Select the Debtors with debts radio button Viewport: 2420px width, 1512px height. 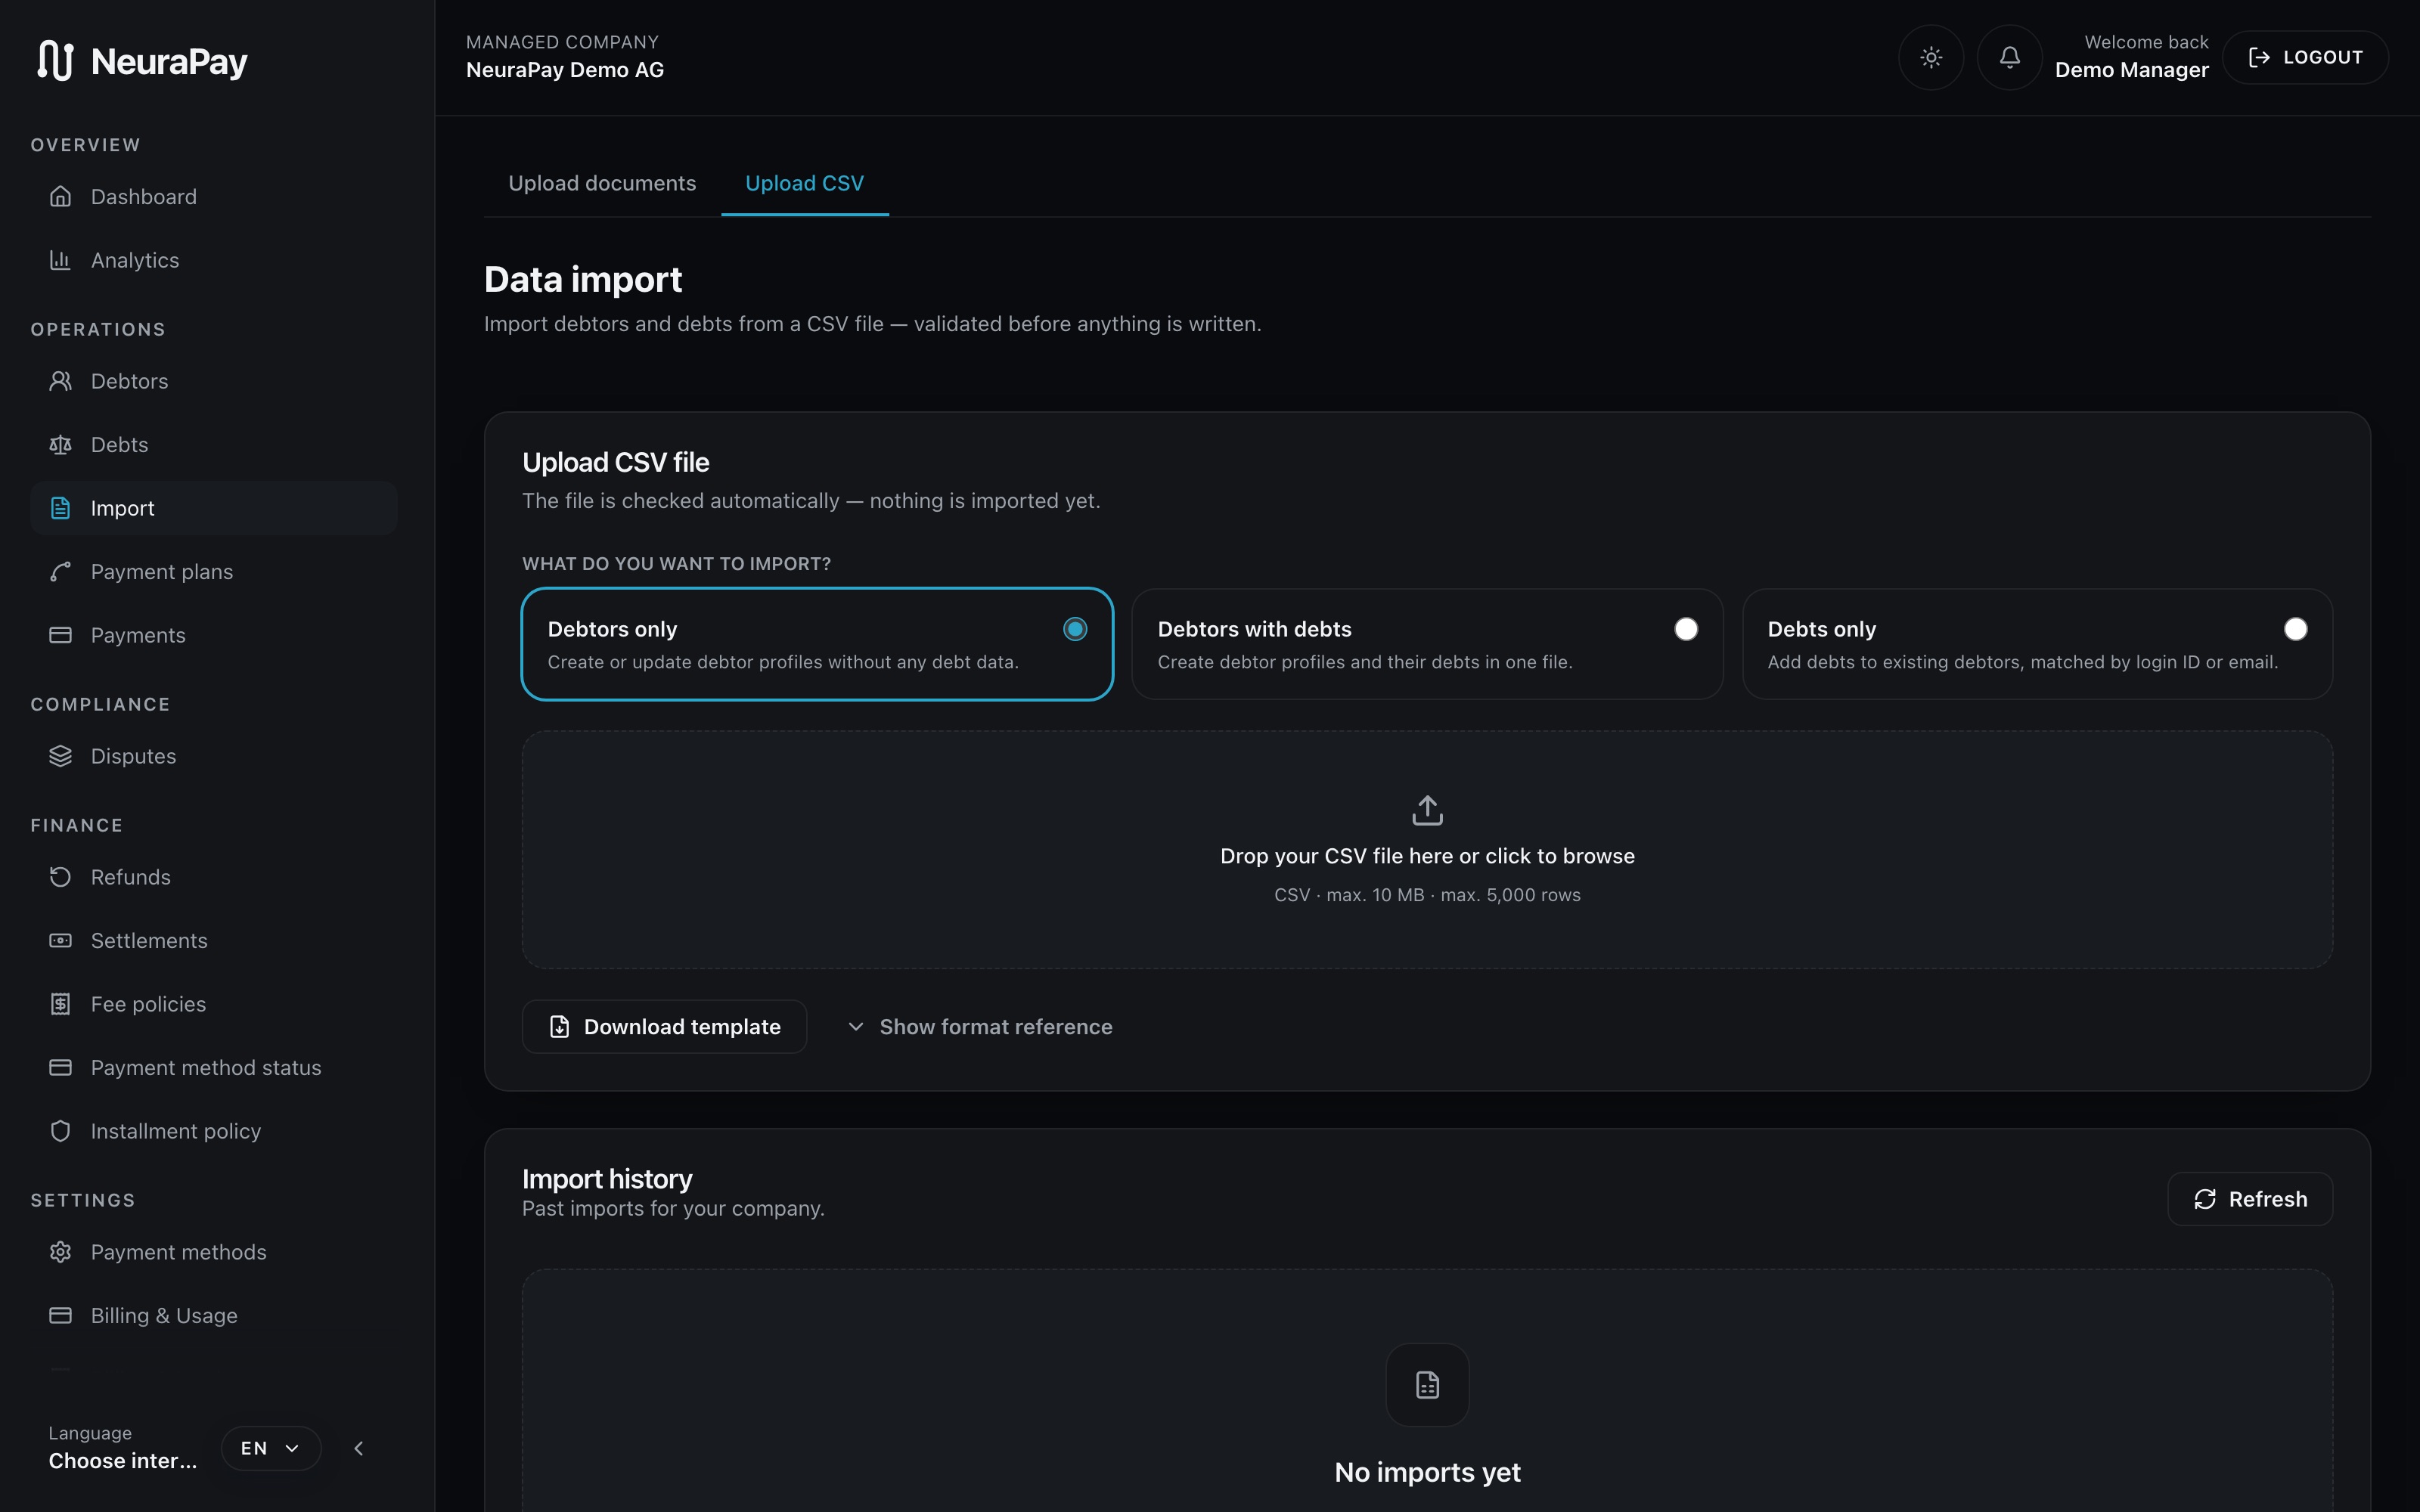tap(1686, 629)
